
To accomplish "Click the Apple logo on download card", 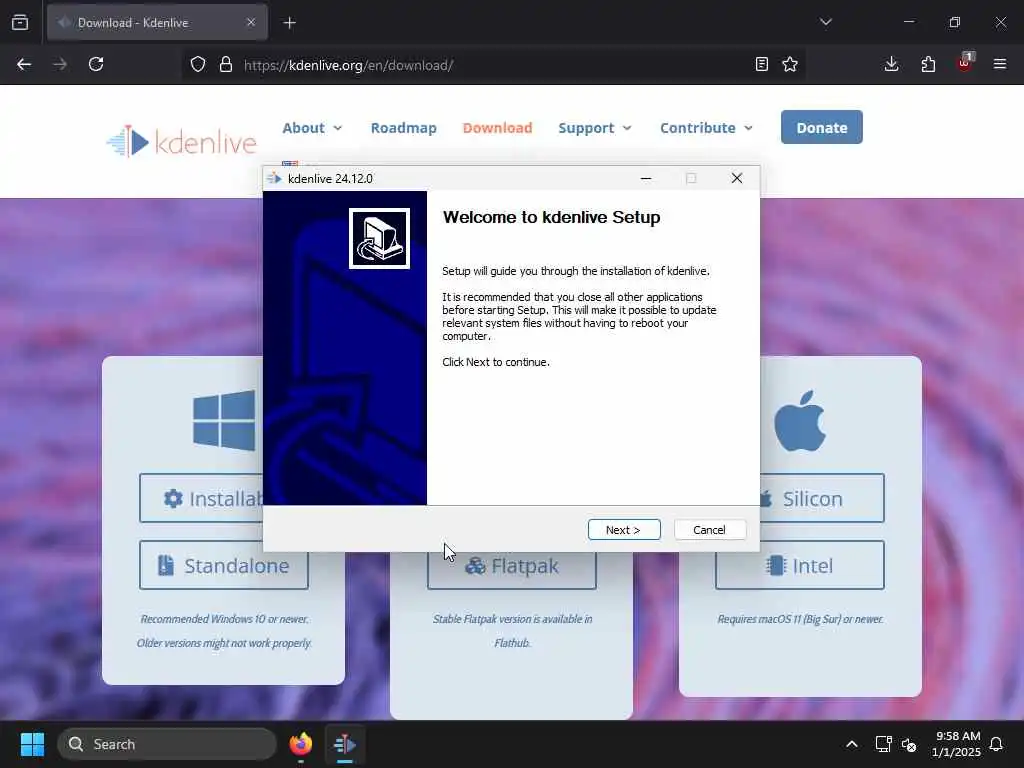I will tap(800, 421).
